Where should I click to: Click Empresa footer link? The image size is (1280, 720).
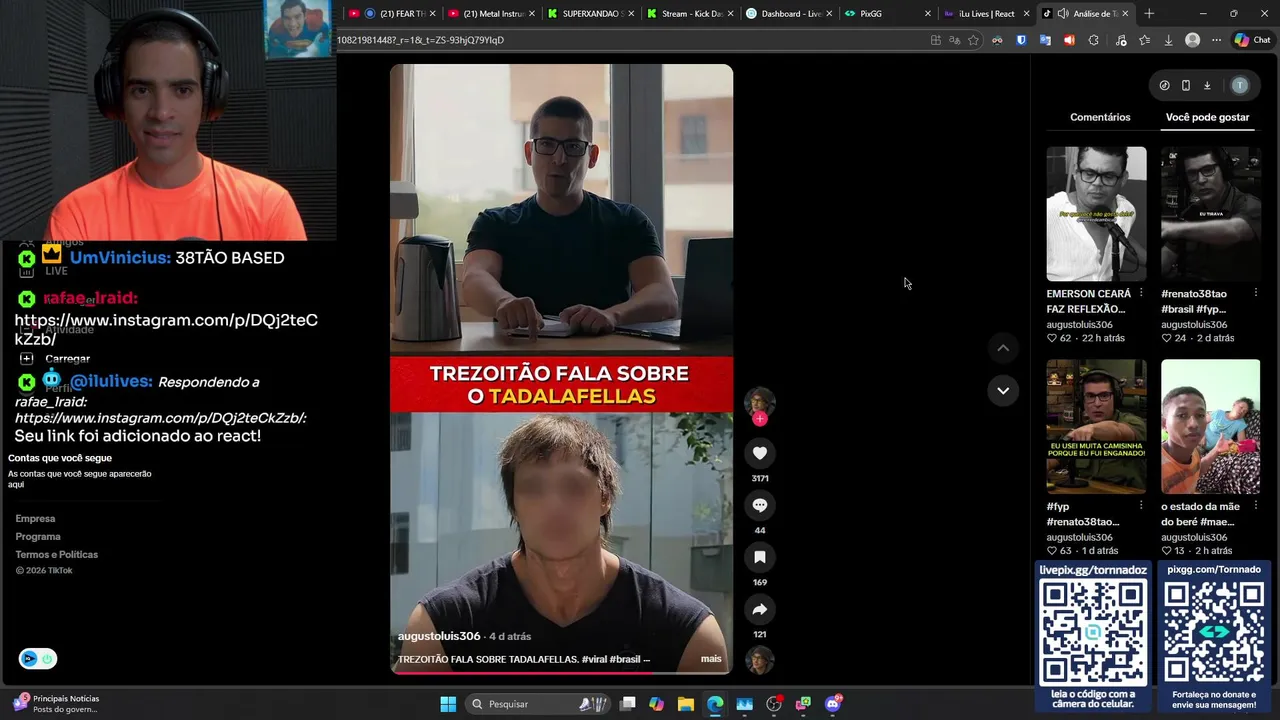(x=35, y=518)
